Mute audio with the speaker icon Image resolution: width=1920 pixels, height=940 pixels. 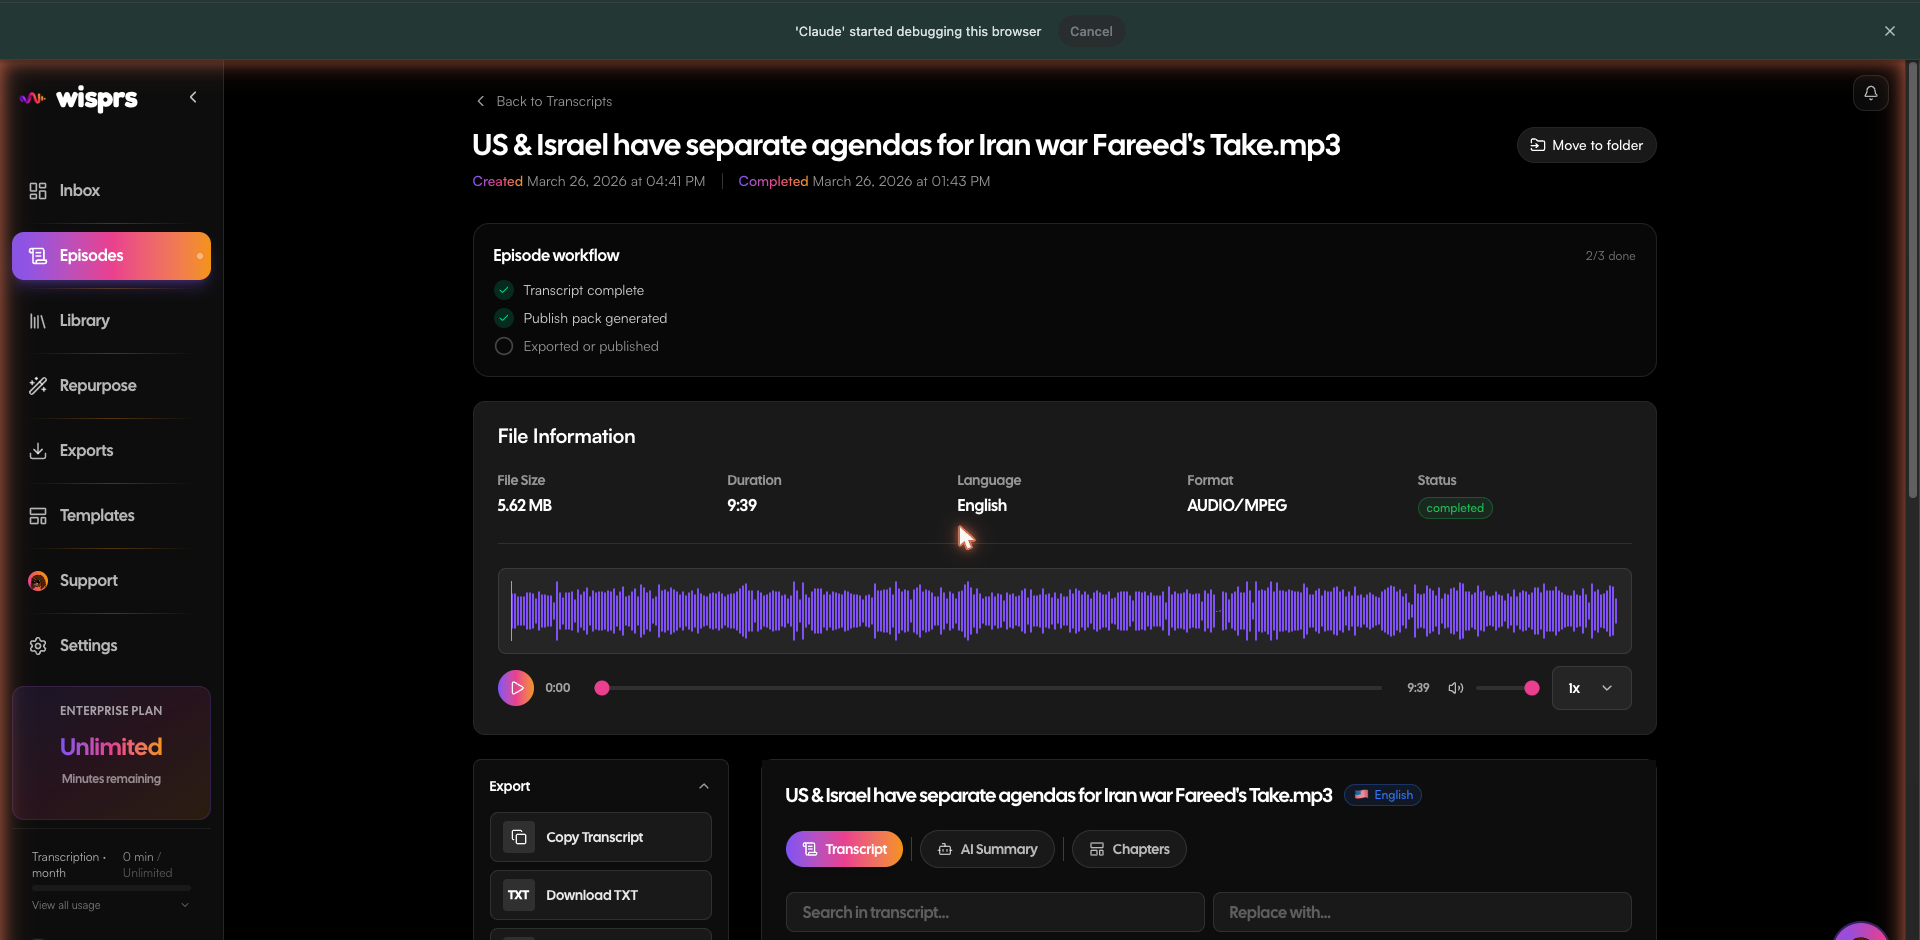click(1456, 688)
